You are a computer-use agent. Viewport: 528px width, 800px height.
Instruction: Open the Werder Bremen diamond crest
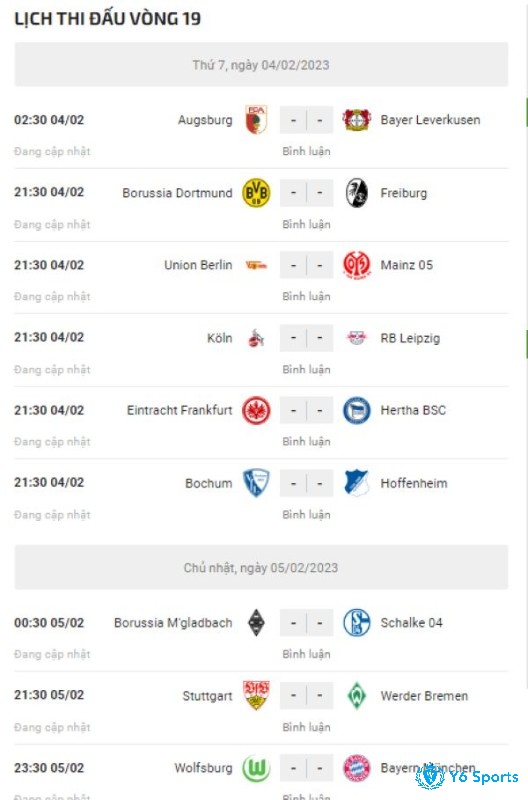coord(356,696)
